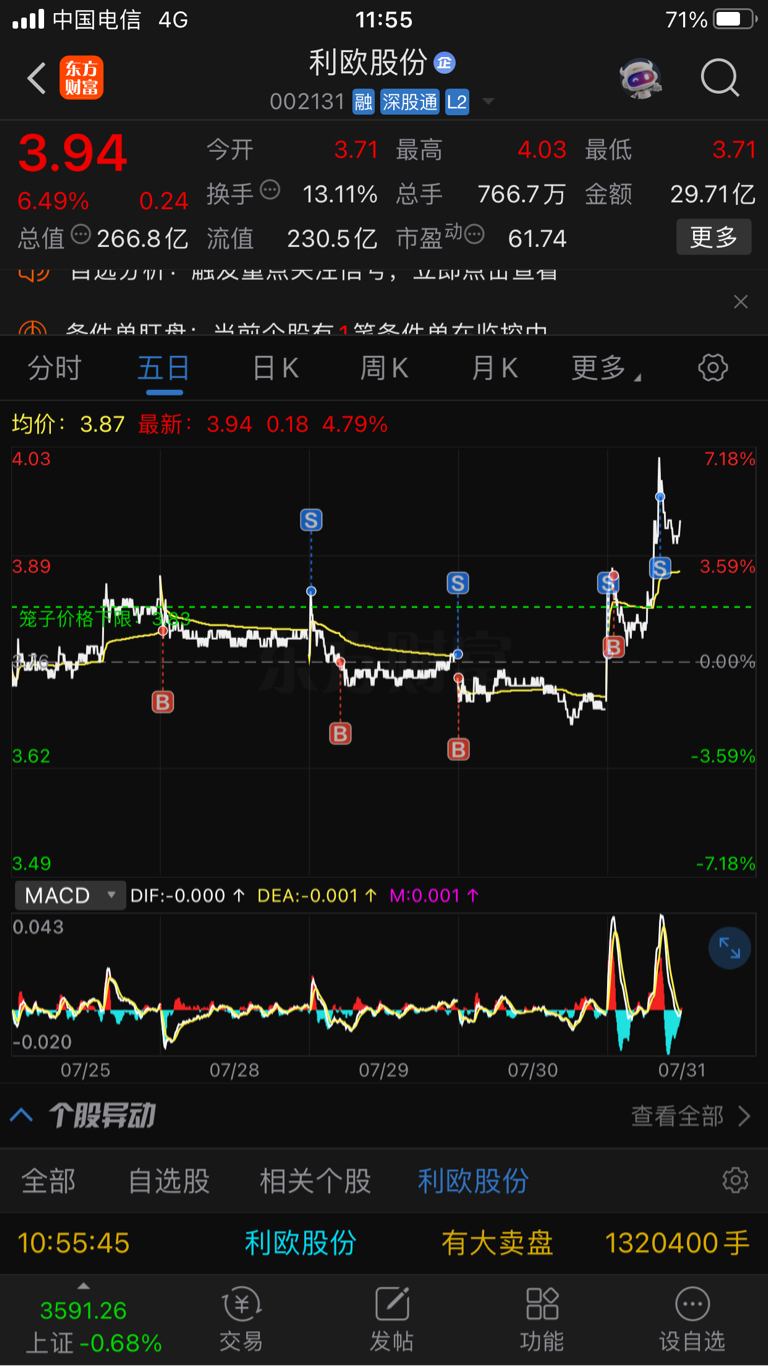Image resolution: width=768 pixels, height=1366 pixels.
Task: Open the robot assistant avatar
Action: click(x=641, y=78)
